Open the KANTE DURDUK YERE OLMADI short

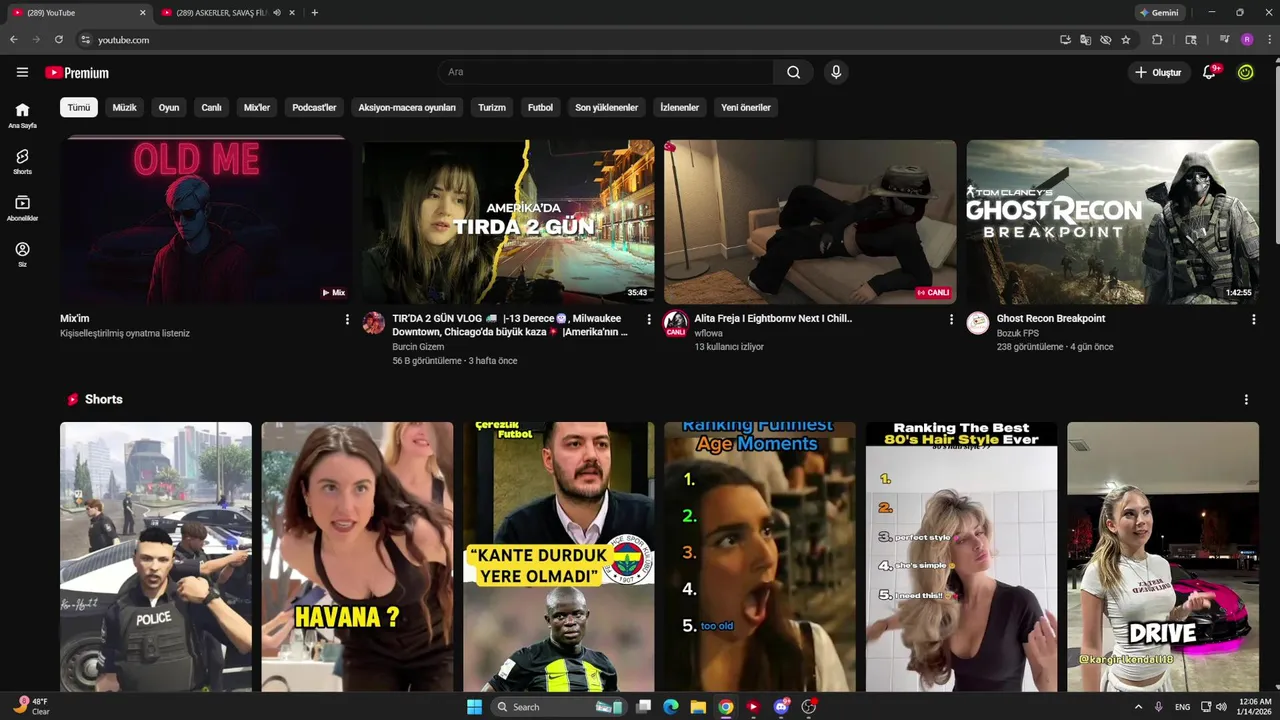559,556
